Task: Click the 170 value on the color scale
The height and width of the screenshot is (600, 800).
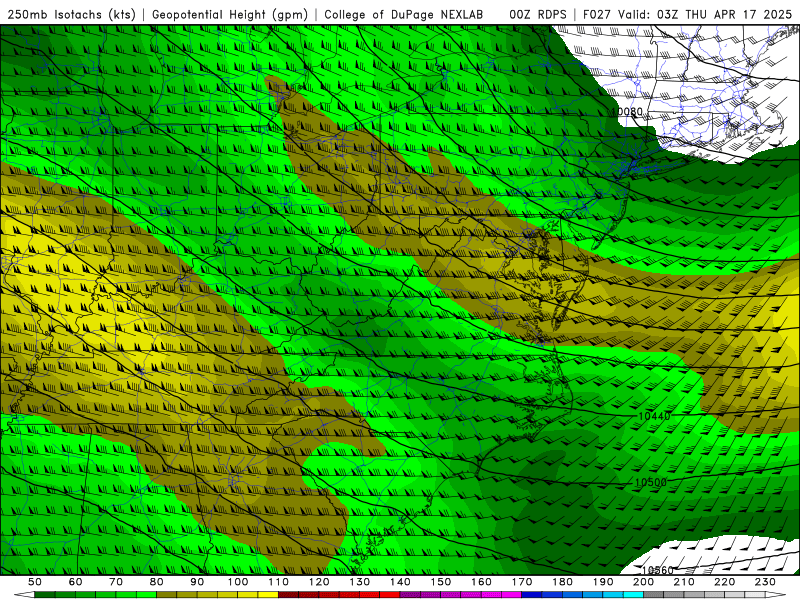Action: [x=522, y=582]
